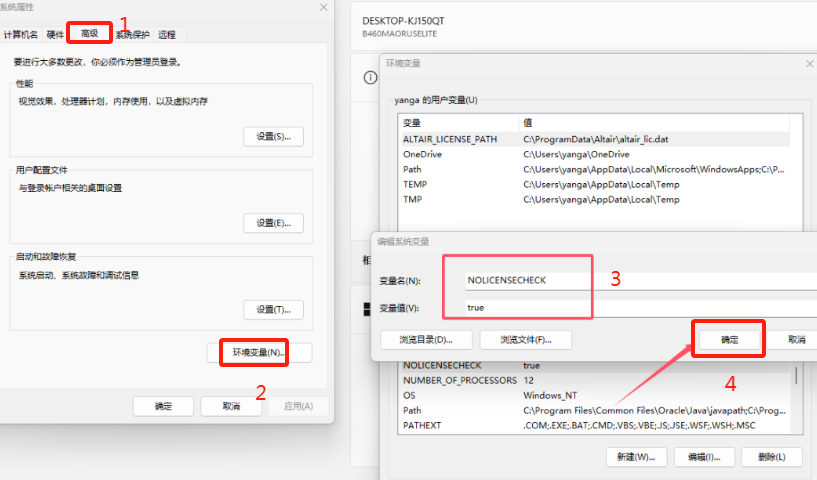
Task: Click 设置(E)... for user profiles
Action: (x=274, y=223)
